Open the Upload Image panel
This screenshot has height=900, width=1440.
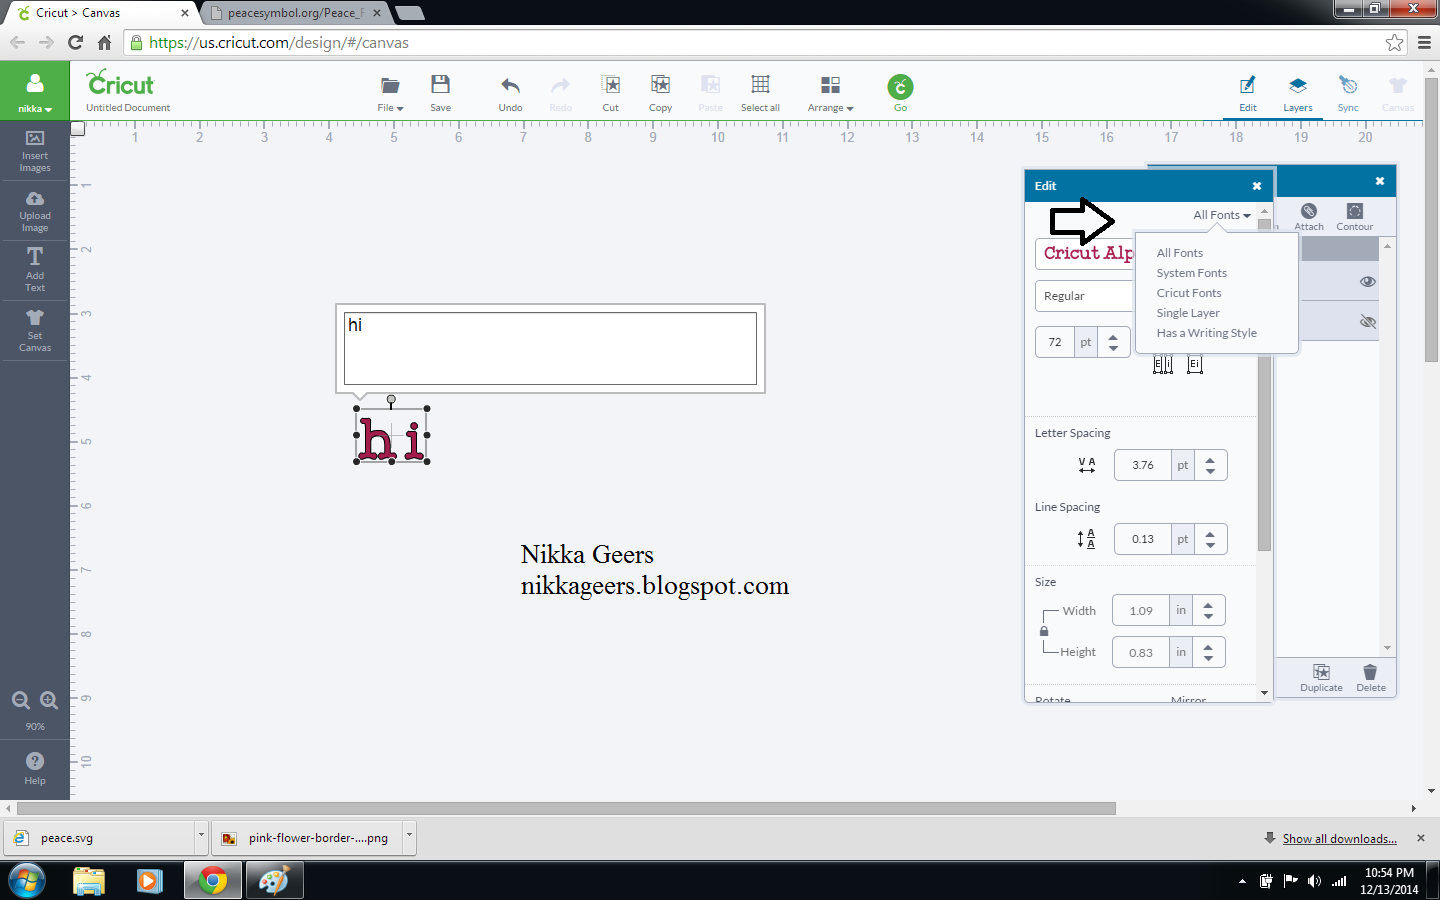tap(35, 211)
